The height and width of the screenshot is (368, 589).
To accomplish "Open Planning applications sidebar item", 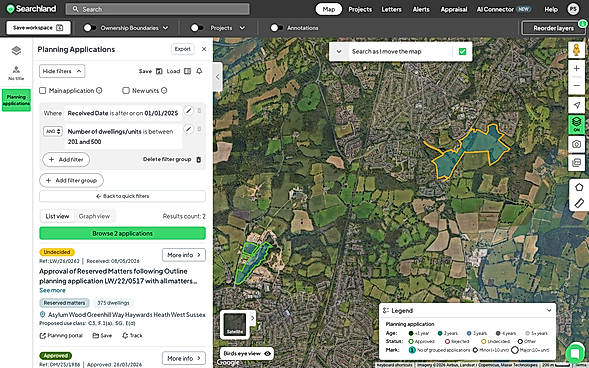I will (x=16, y=100).
